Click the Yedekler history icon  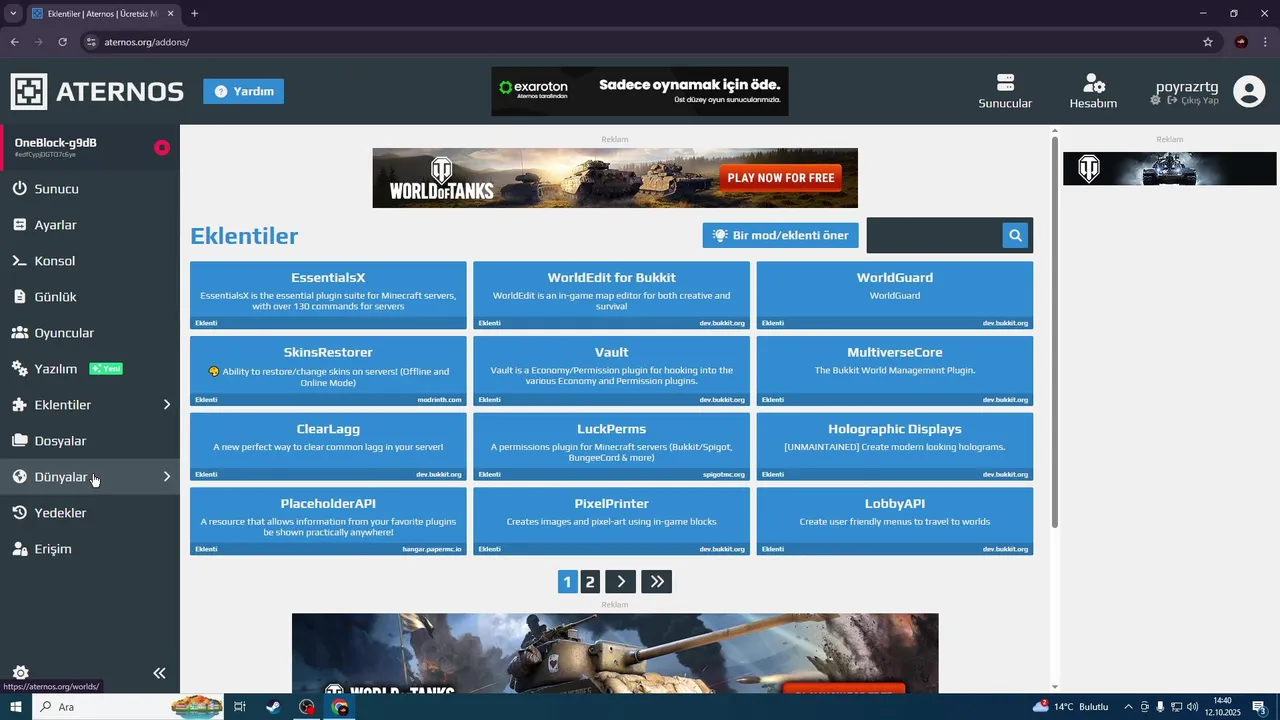(x=19, y=513)
